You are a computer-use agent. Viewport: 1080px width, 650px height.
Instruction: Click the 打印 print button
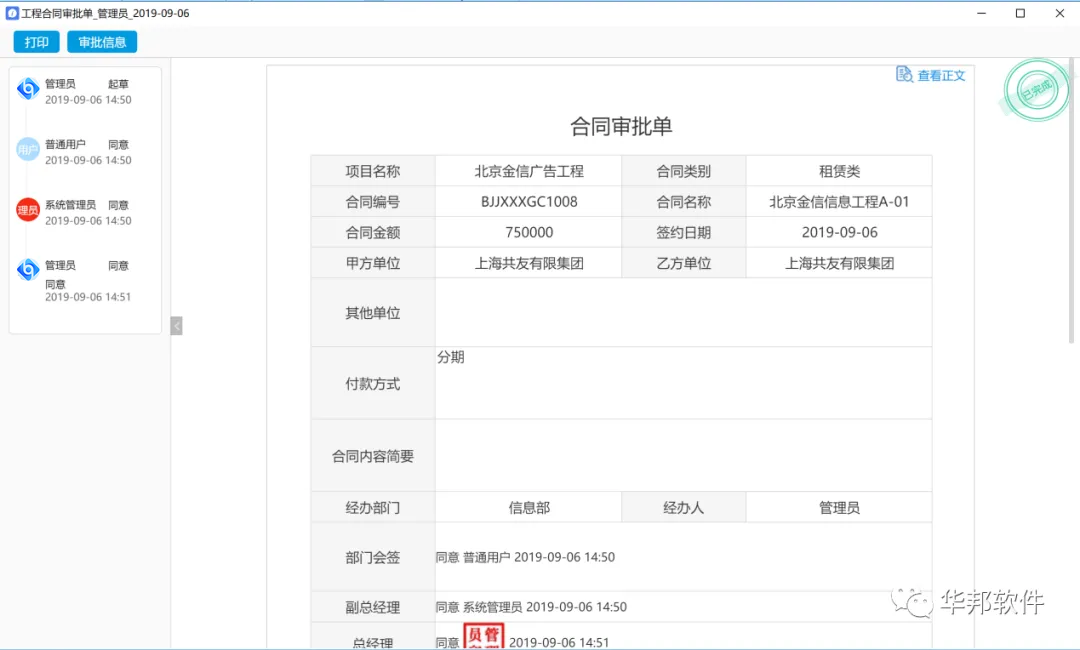(x=36, y=42)
